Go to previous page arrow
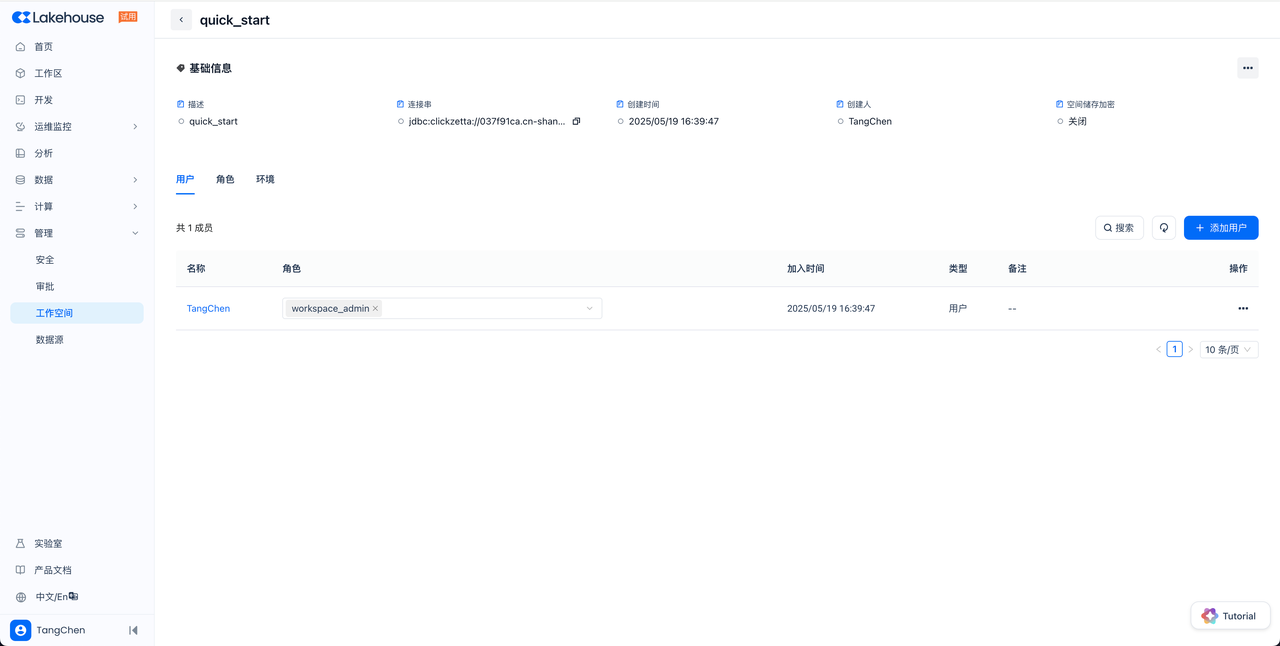 (x=1159, y=349)
